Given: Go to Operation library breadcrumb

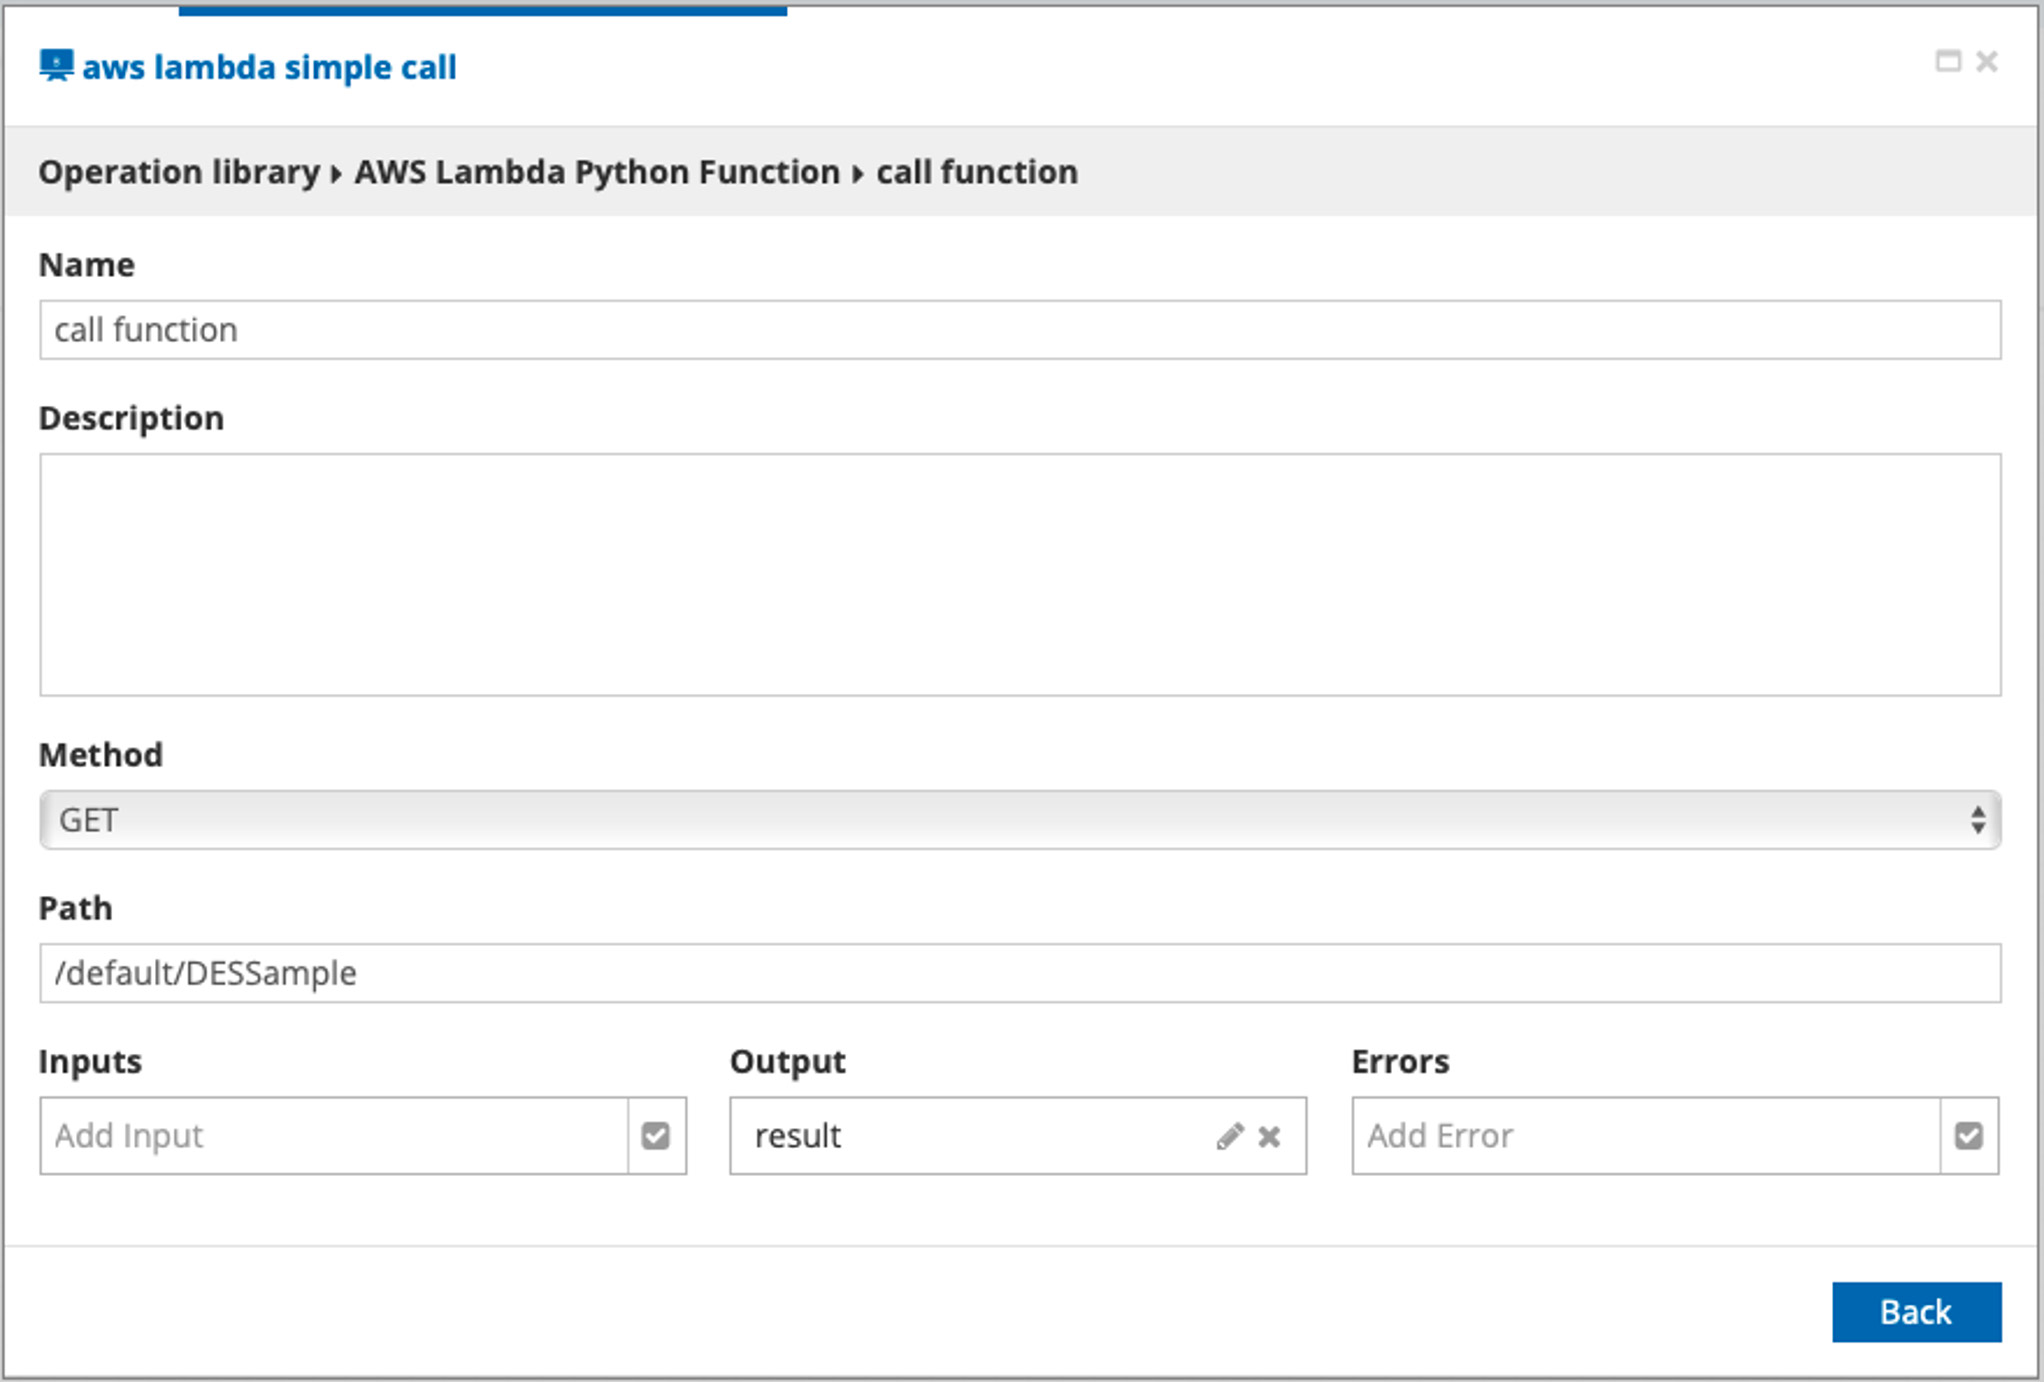Looking at the screenshot, I should click(x=179, y=172).
